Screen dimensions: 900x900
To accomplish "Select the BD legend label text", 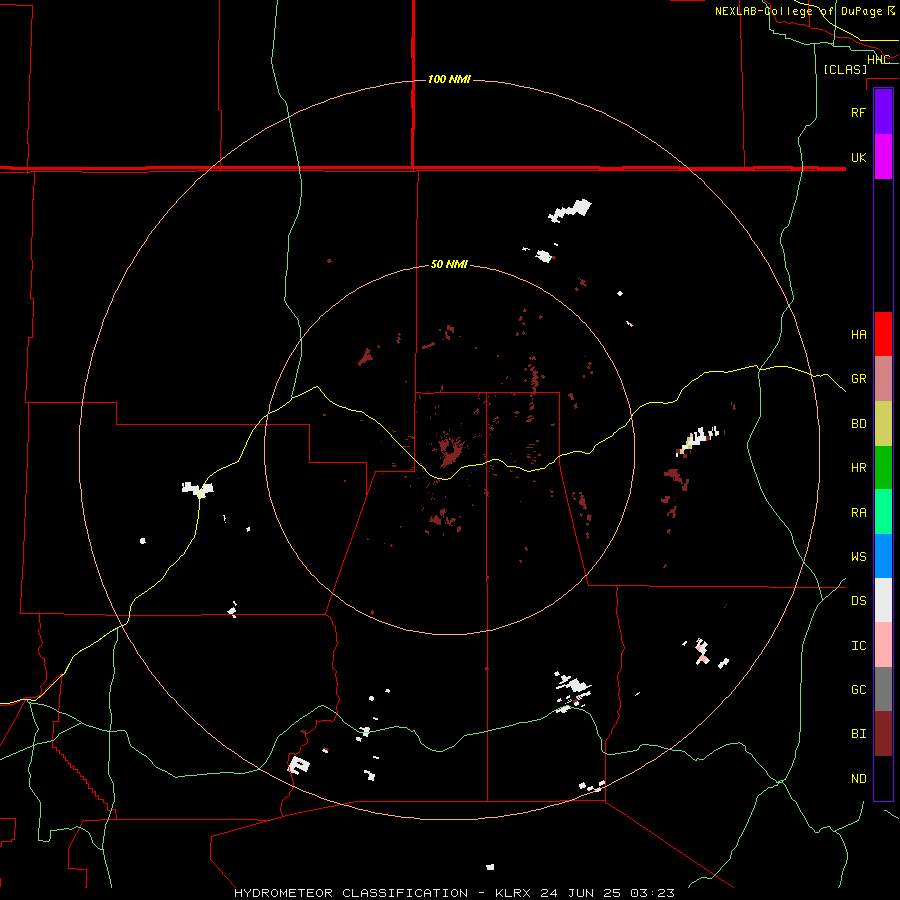I will (858, 424).
